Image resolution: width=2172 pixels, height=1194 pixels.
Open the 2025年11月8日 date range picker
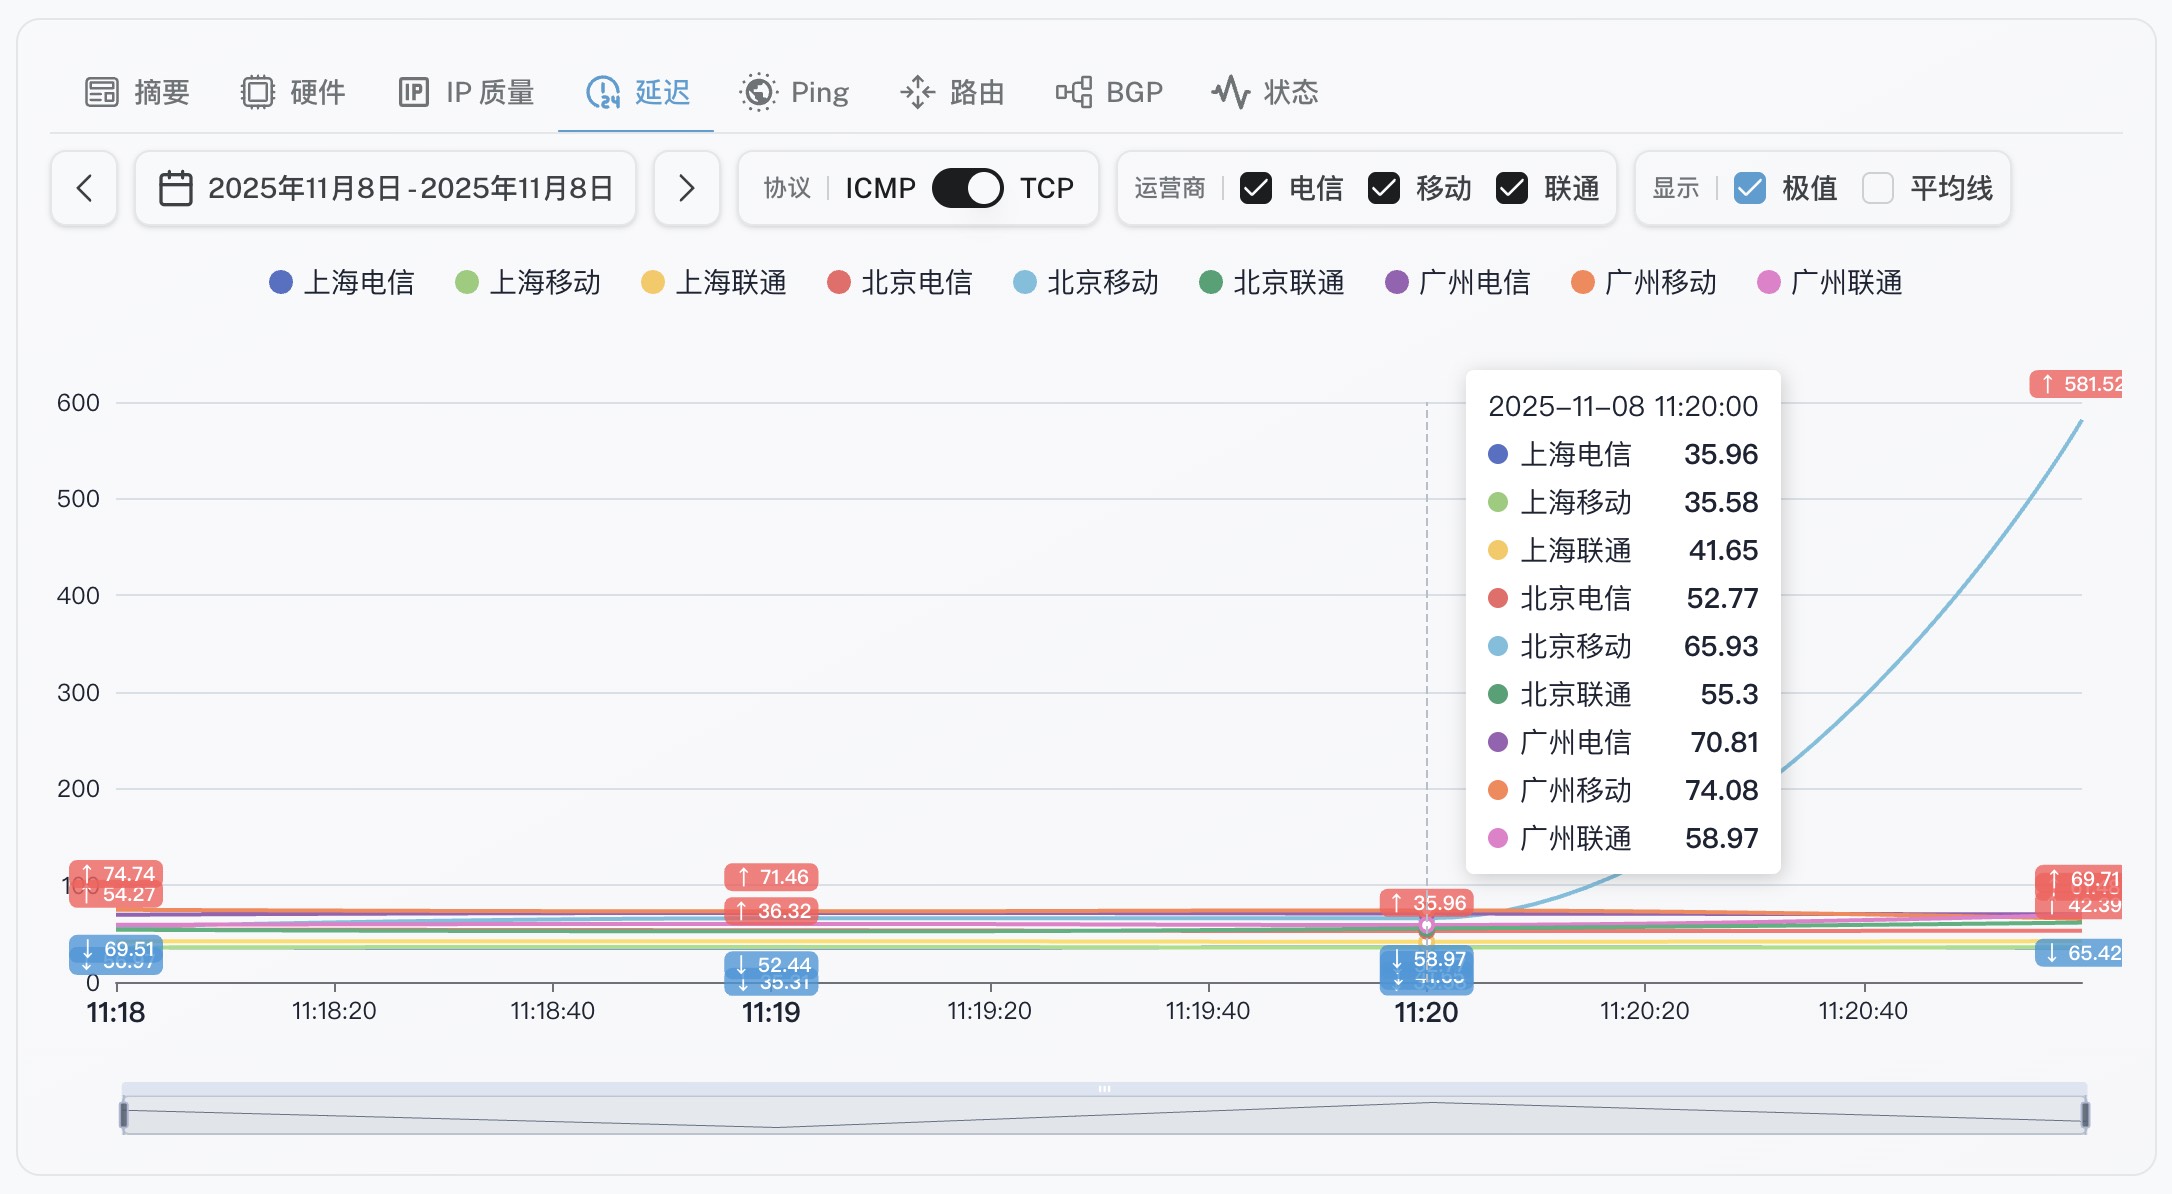pyautogui.click(x=410, y=188)
